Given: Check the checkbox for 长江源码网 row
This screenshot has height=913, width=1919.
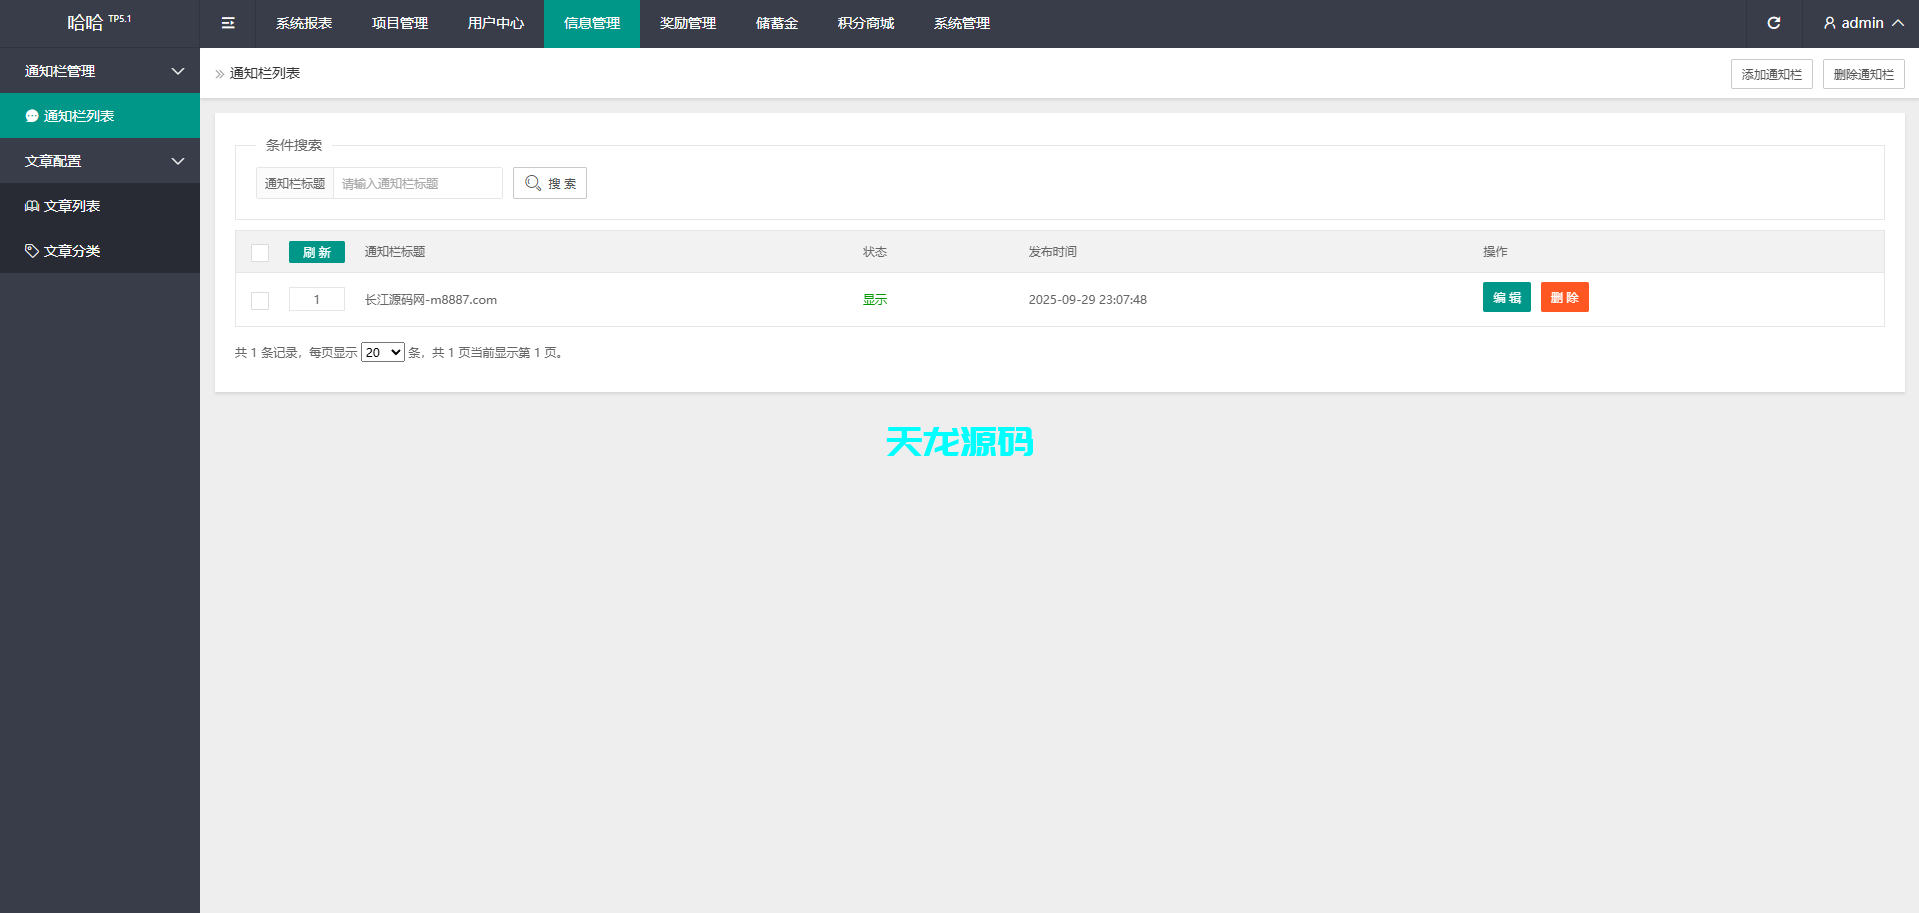Looking at the screenshot, I should pos(260,300).
